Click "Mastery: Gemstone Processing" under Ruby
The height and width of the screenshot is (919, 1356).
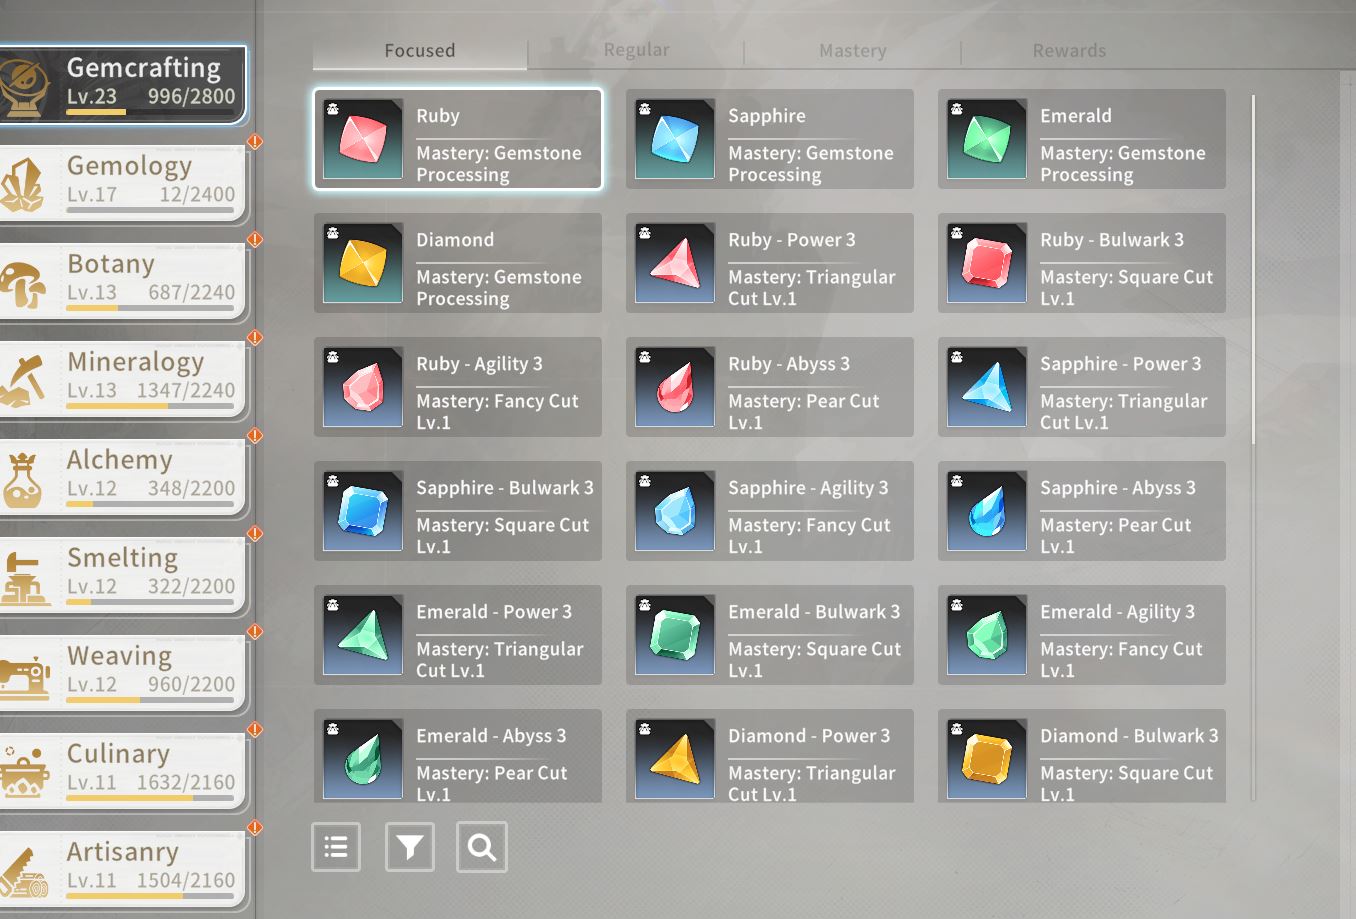click(x=499, y=164)
